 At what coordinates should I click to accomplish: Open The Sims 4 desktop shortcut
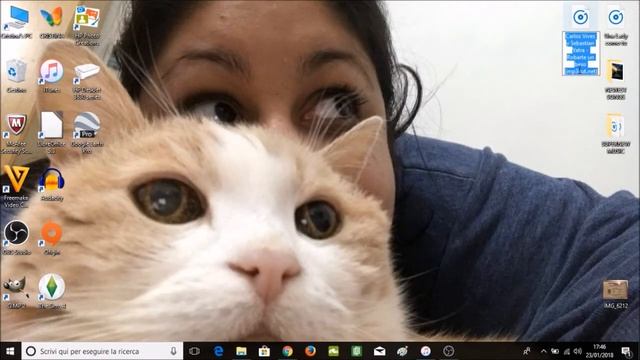[51, 291]
